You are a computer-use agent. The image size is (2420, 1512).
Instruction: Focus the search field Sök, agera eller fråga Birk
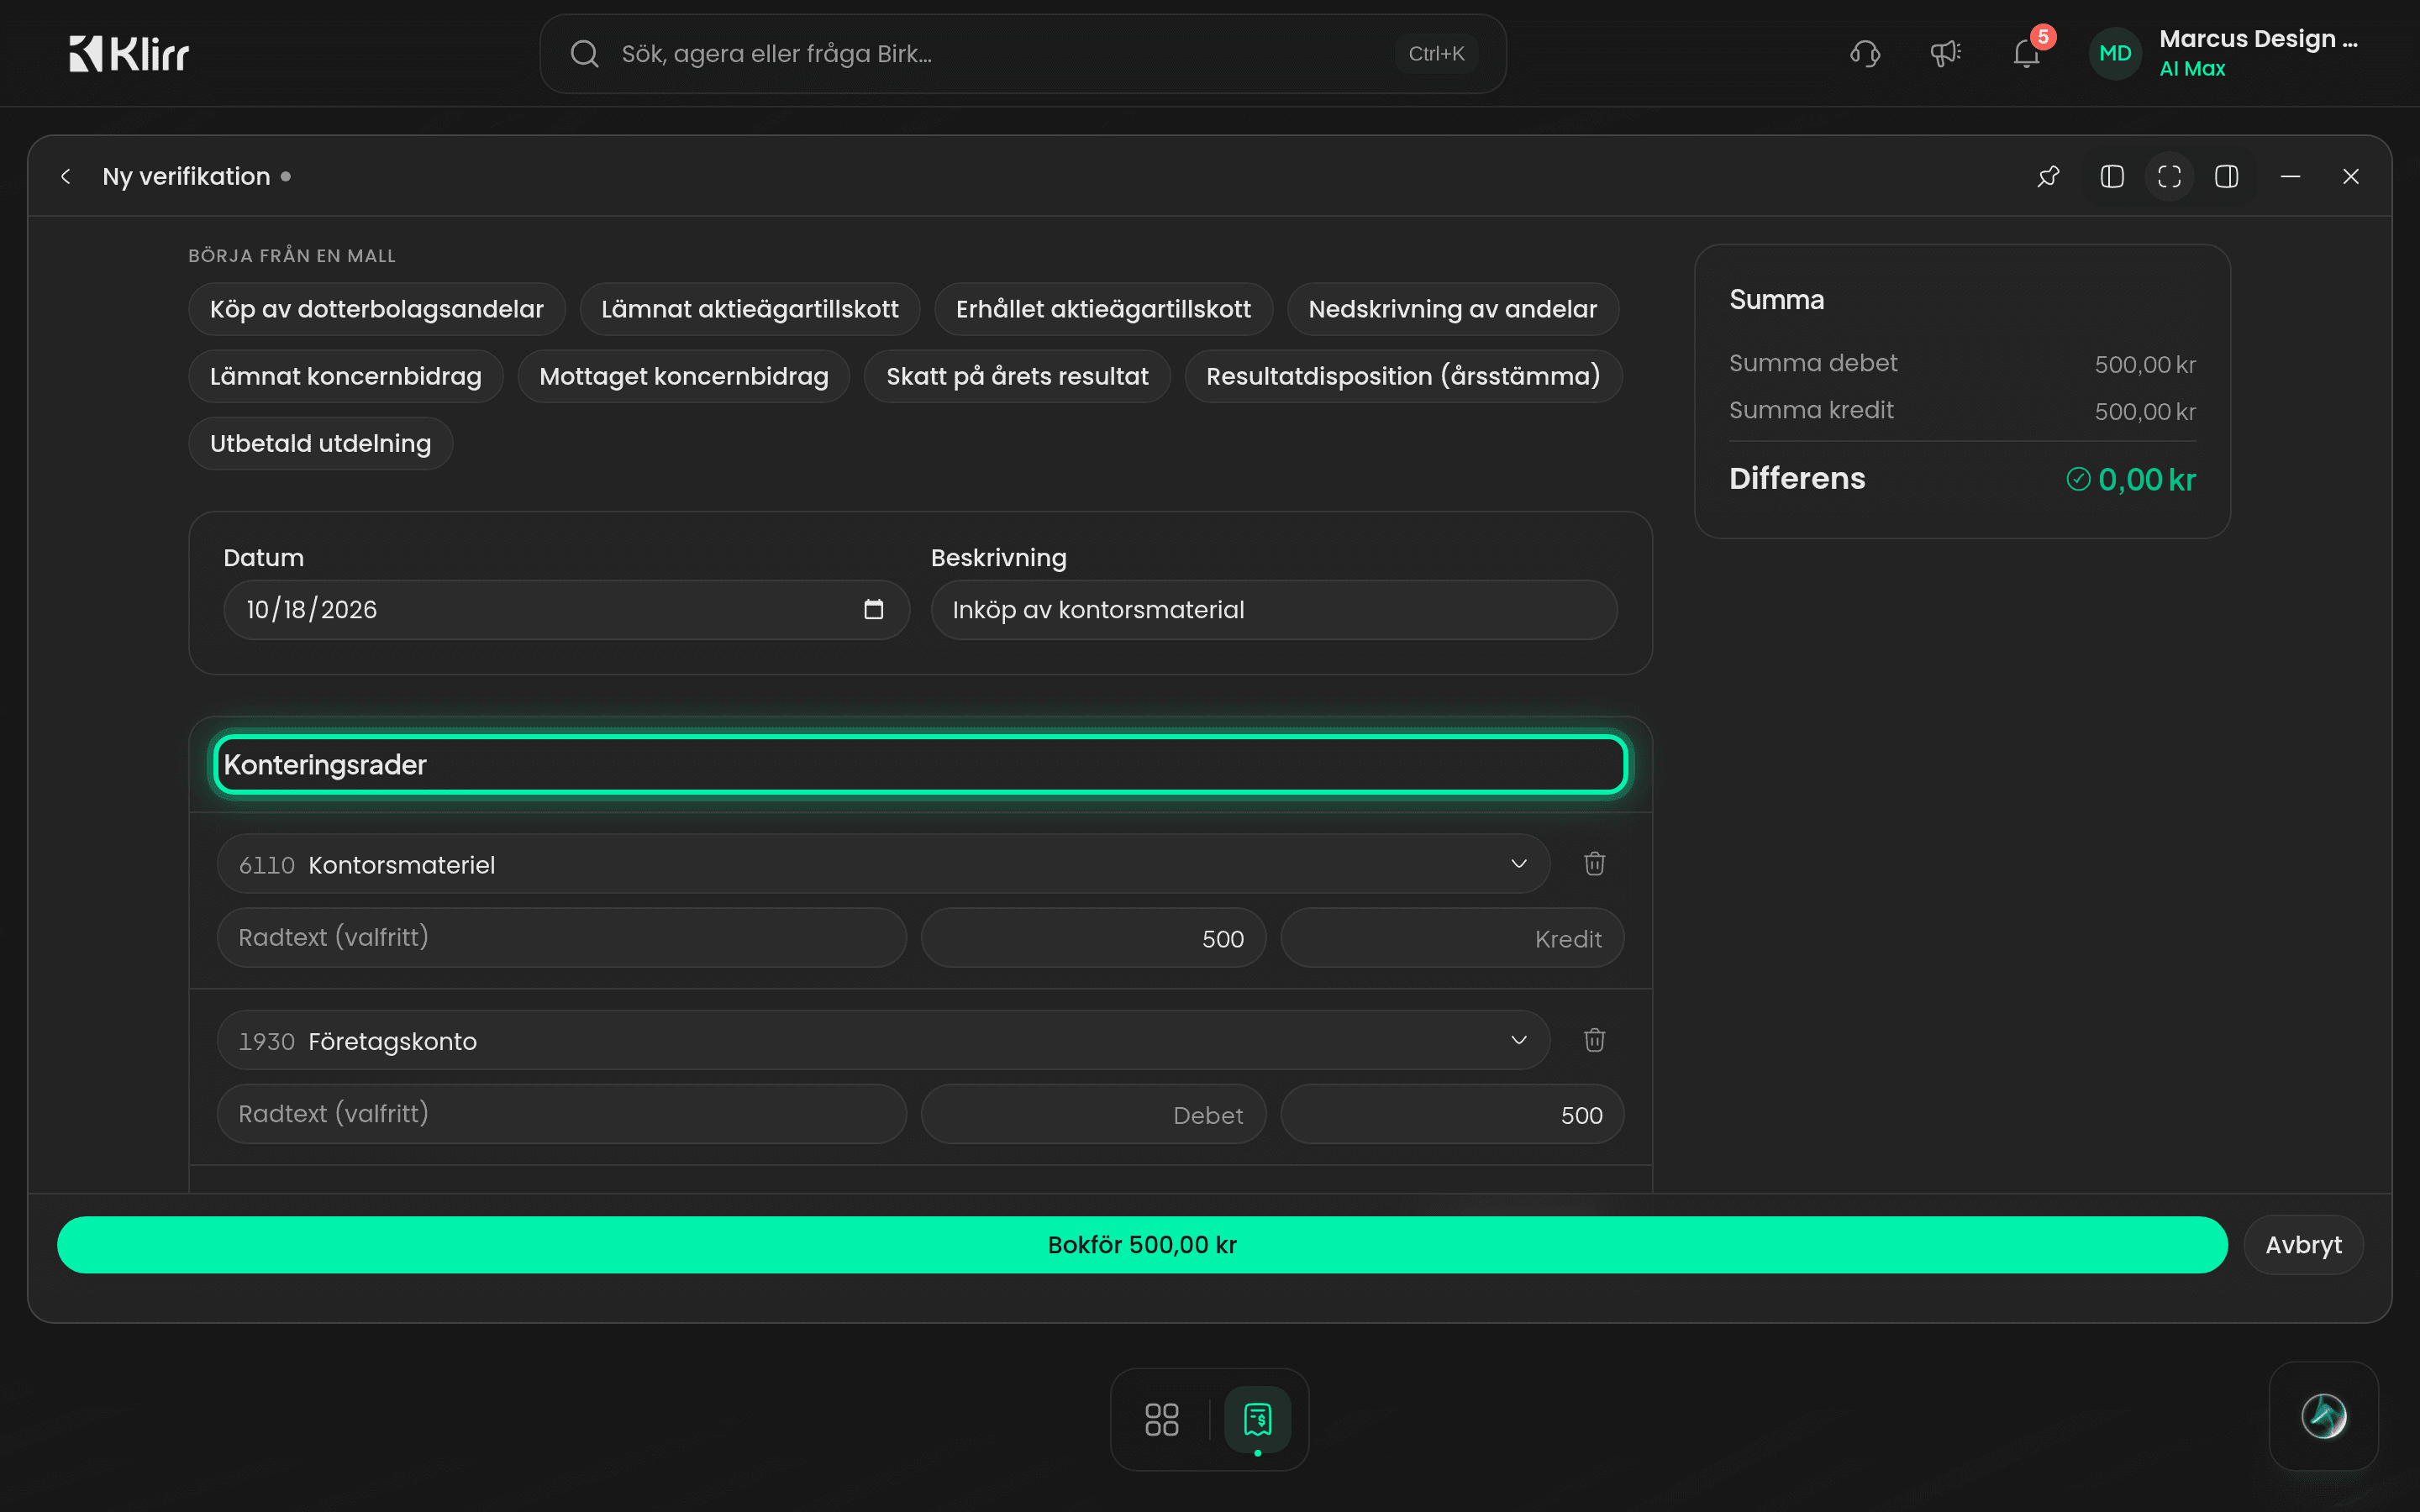1022,54
